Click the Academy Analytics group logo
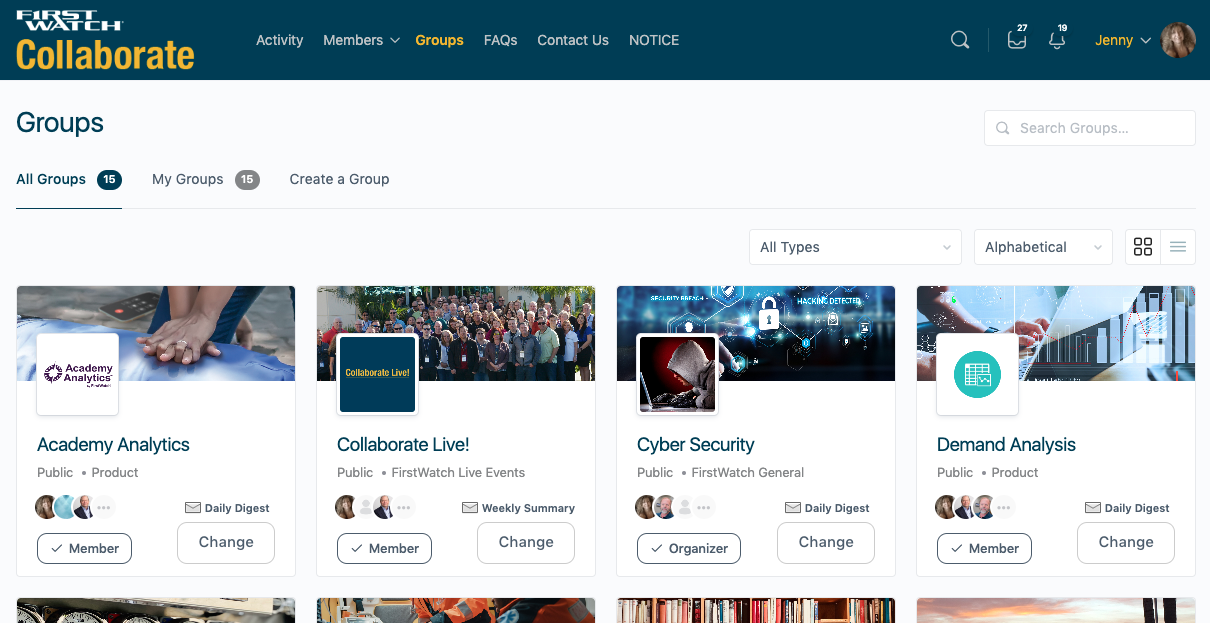Viewport: 1210px width, 623px height. [78, 374]
